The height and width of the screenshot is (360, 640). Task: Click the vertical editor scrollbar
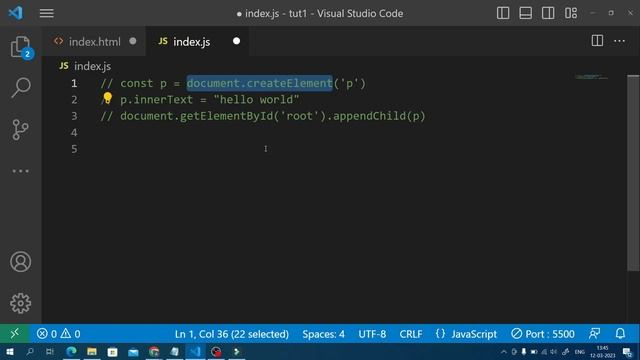[x=633, y=173]
